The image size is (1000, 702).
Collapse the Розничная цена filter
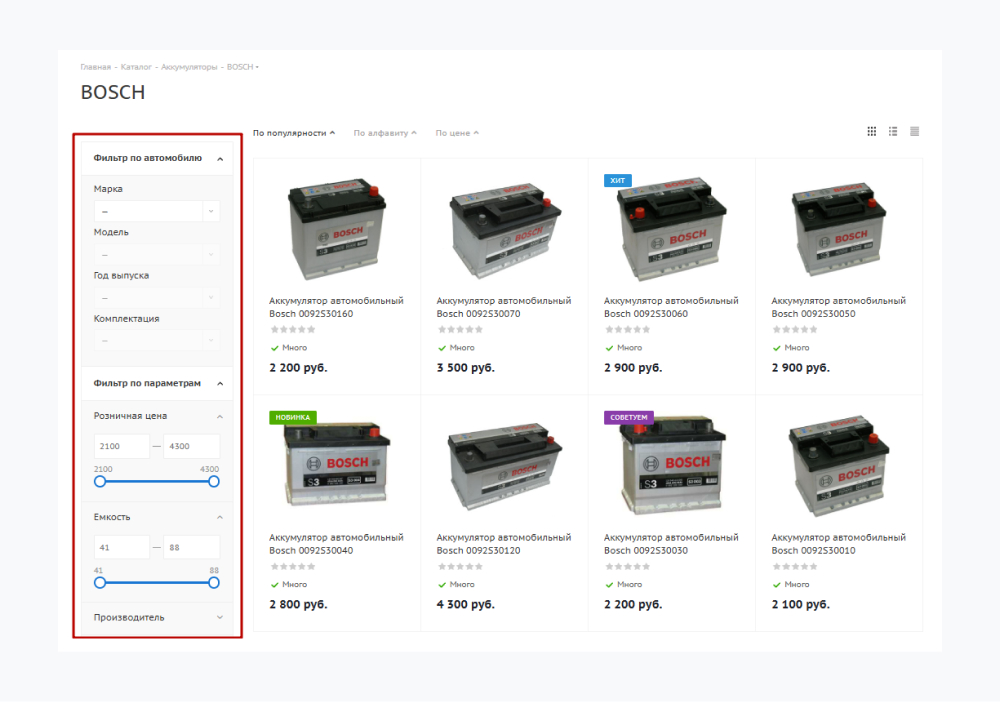click(220, 416)
